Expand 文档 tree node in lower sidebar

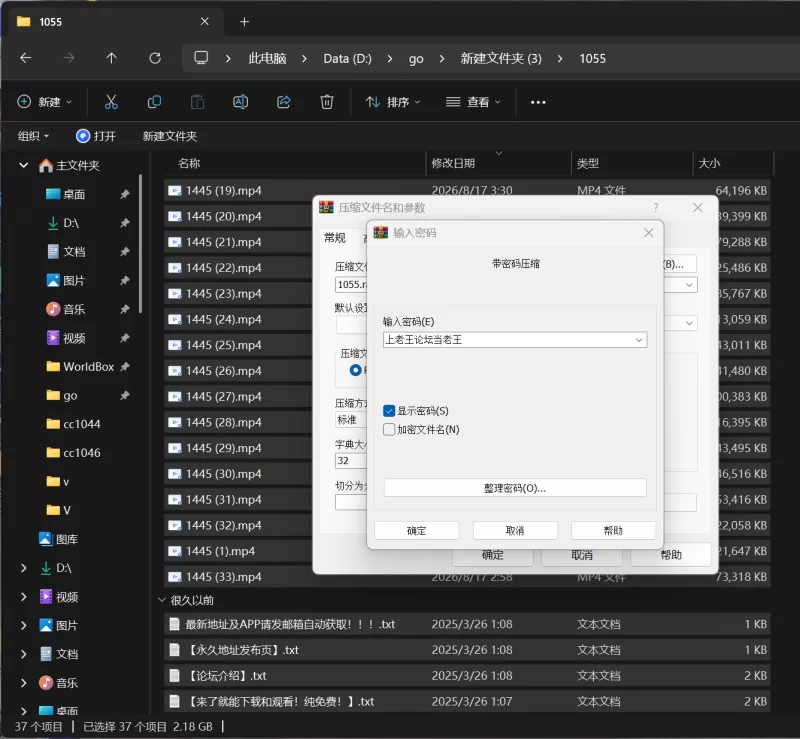pos(23,654)
